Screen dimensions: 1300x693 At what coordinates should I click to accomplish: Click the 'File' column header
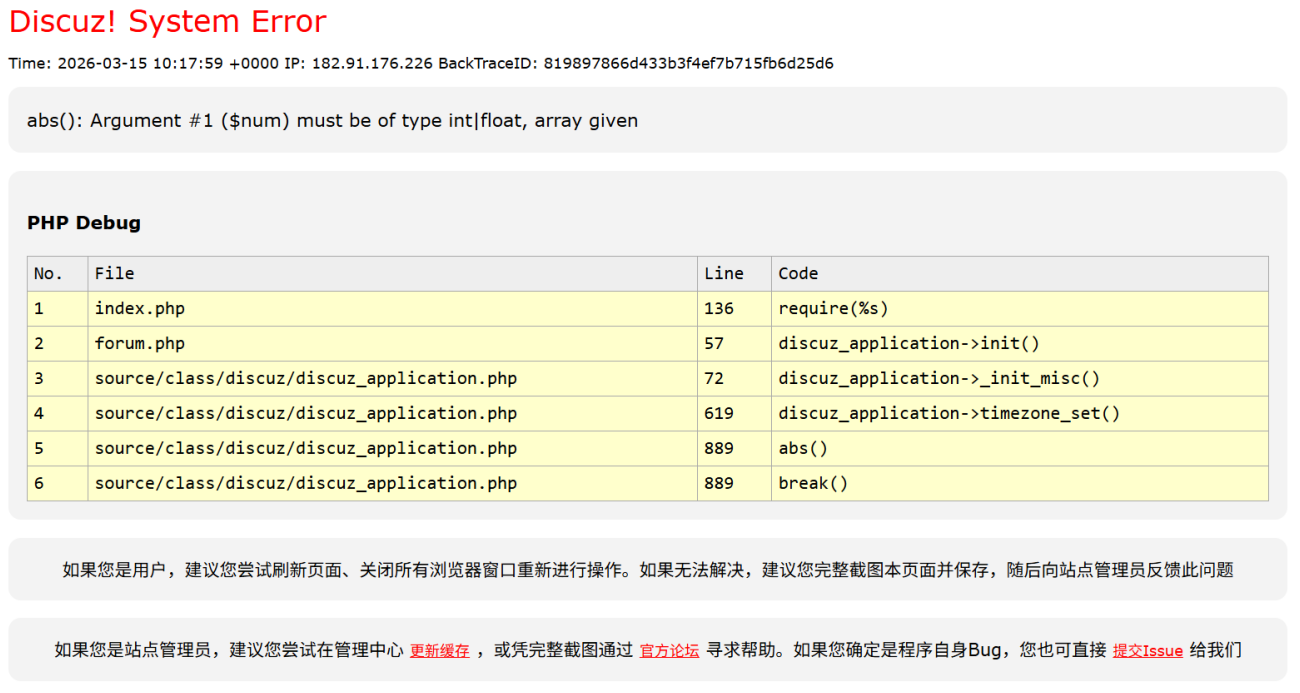(393, 274)
